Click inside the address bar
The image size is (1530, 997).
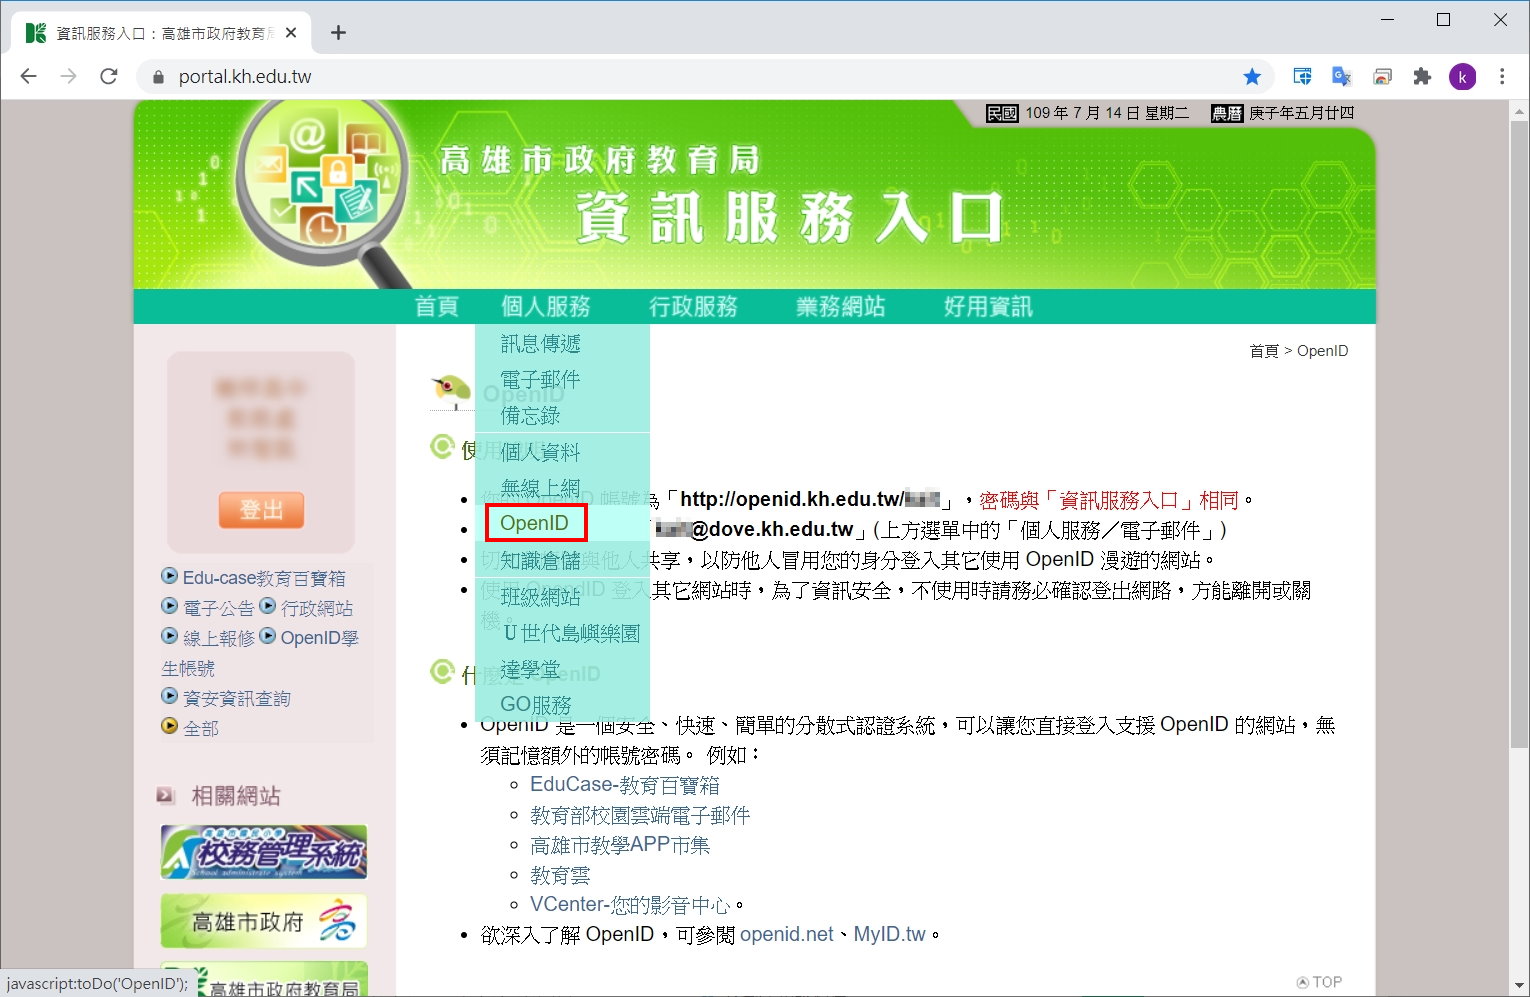(x=600, y=76)
